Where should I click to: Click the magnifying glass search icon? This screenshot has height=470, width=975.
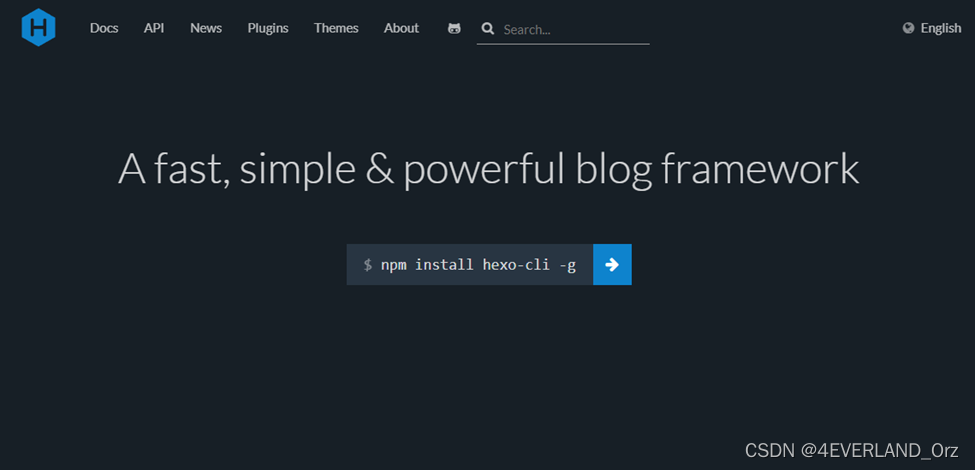pyautogui.click(x=488, y=29)
